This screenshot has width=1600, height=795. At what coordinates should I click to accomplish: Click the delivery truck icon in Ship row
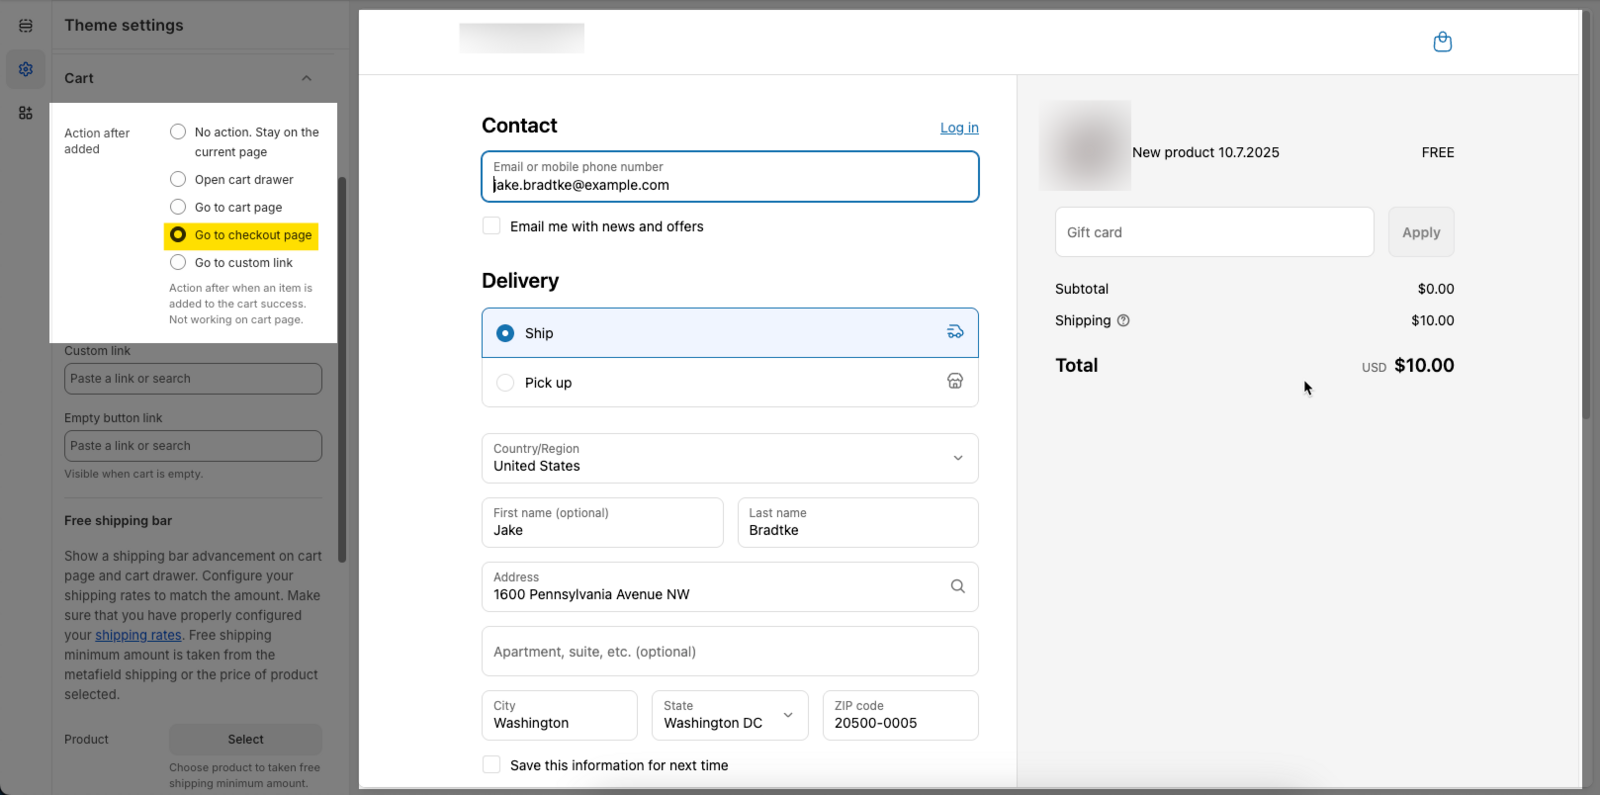(955, 332)
